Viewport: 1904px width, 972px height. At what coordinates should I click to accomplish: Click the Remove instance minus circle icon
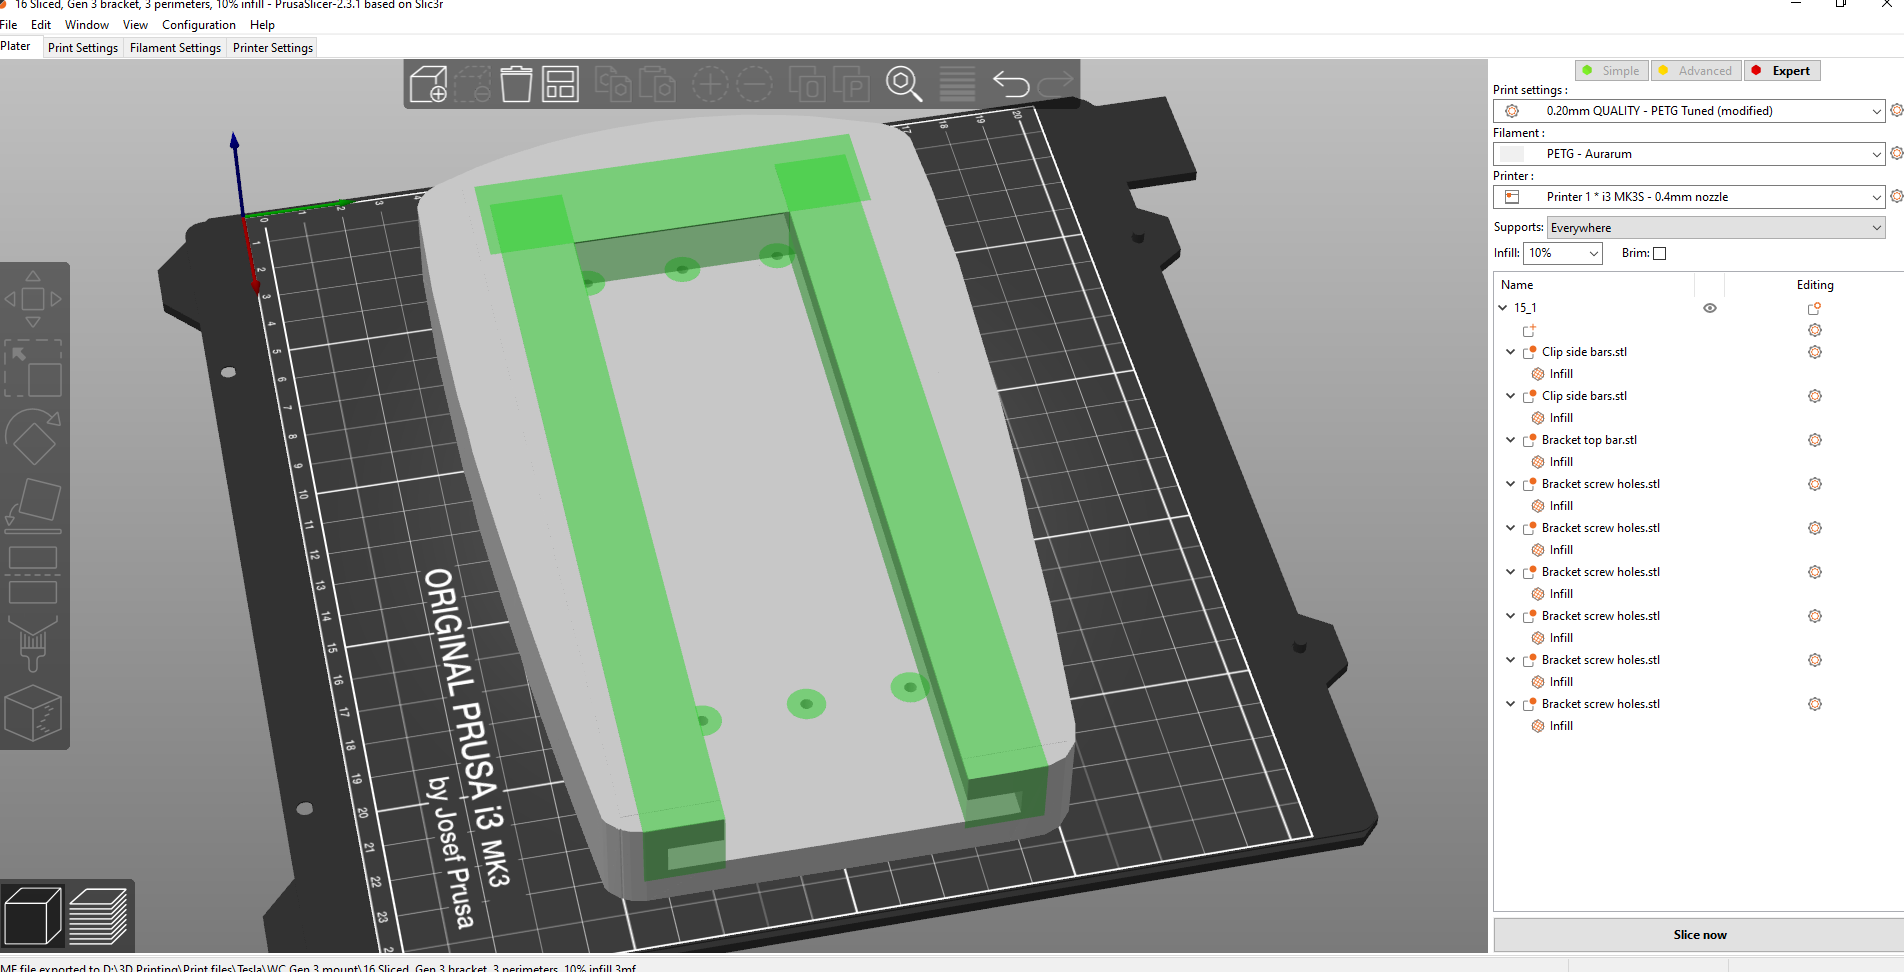(x=755, y=84)
